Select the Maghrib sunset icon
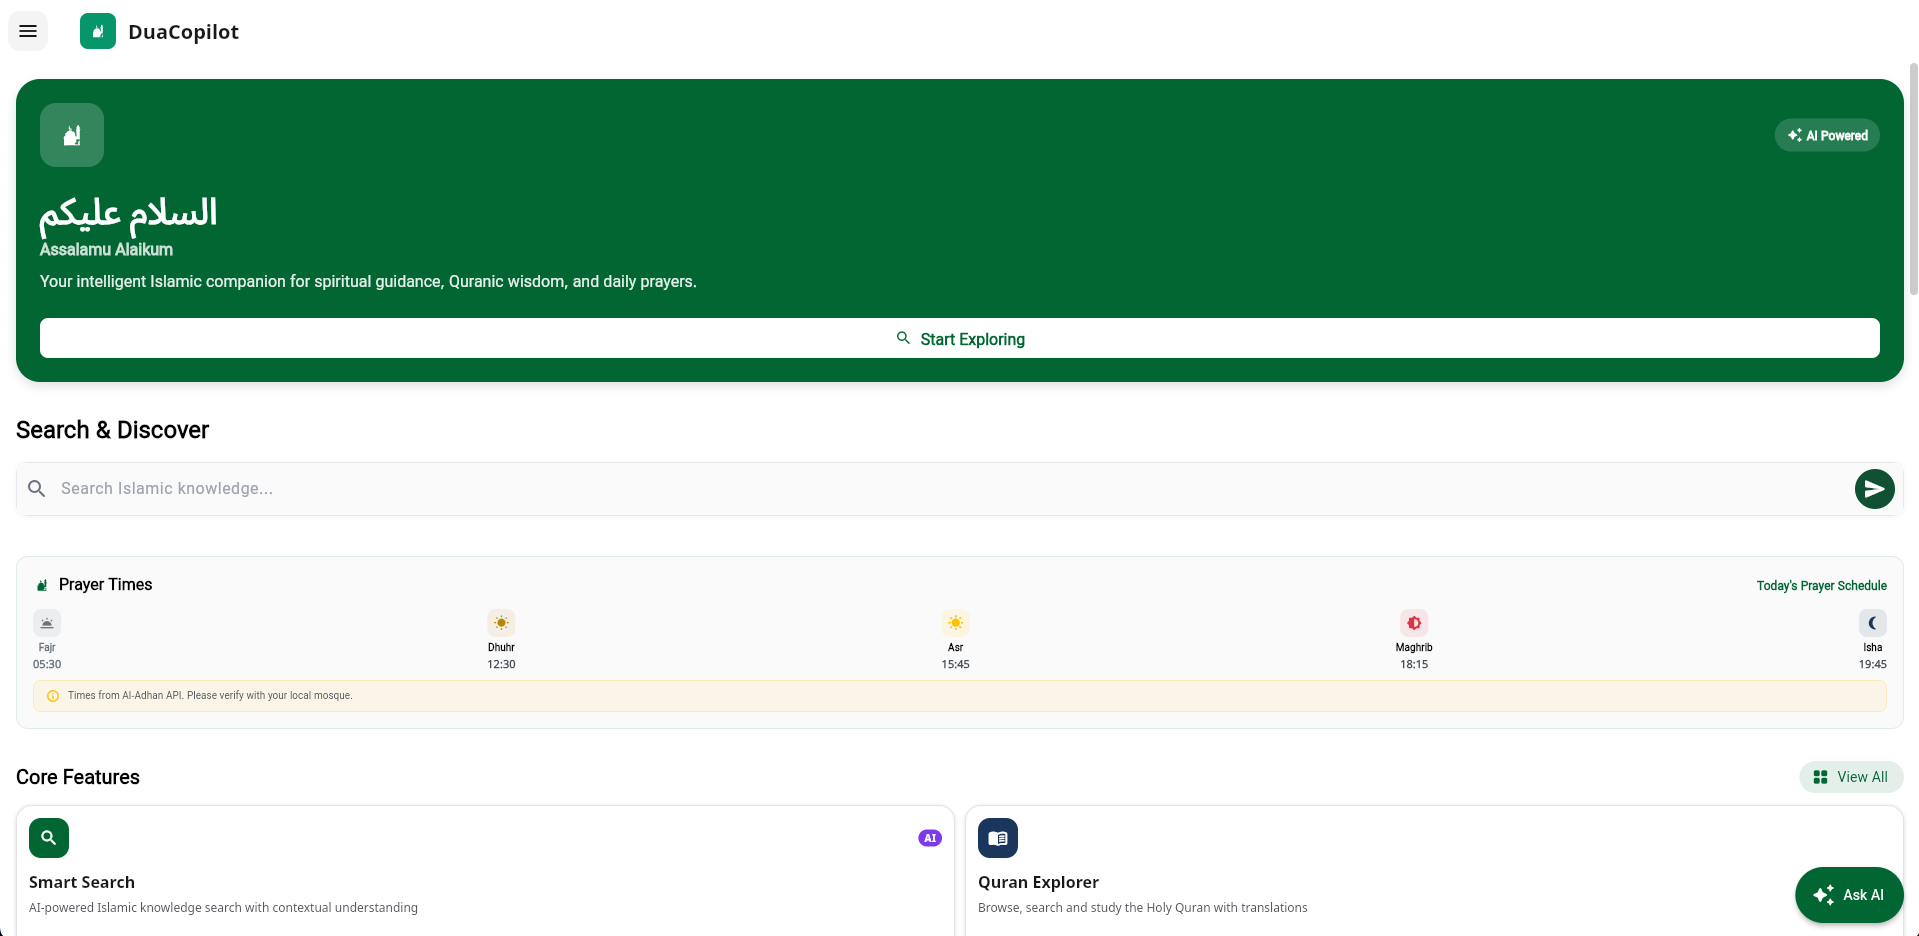Image resolution: width=1919 pixels, height=936 pixels. click(1414, 623)
